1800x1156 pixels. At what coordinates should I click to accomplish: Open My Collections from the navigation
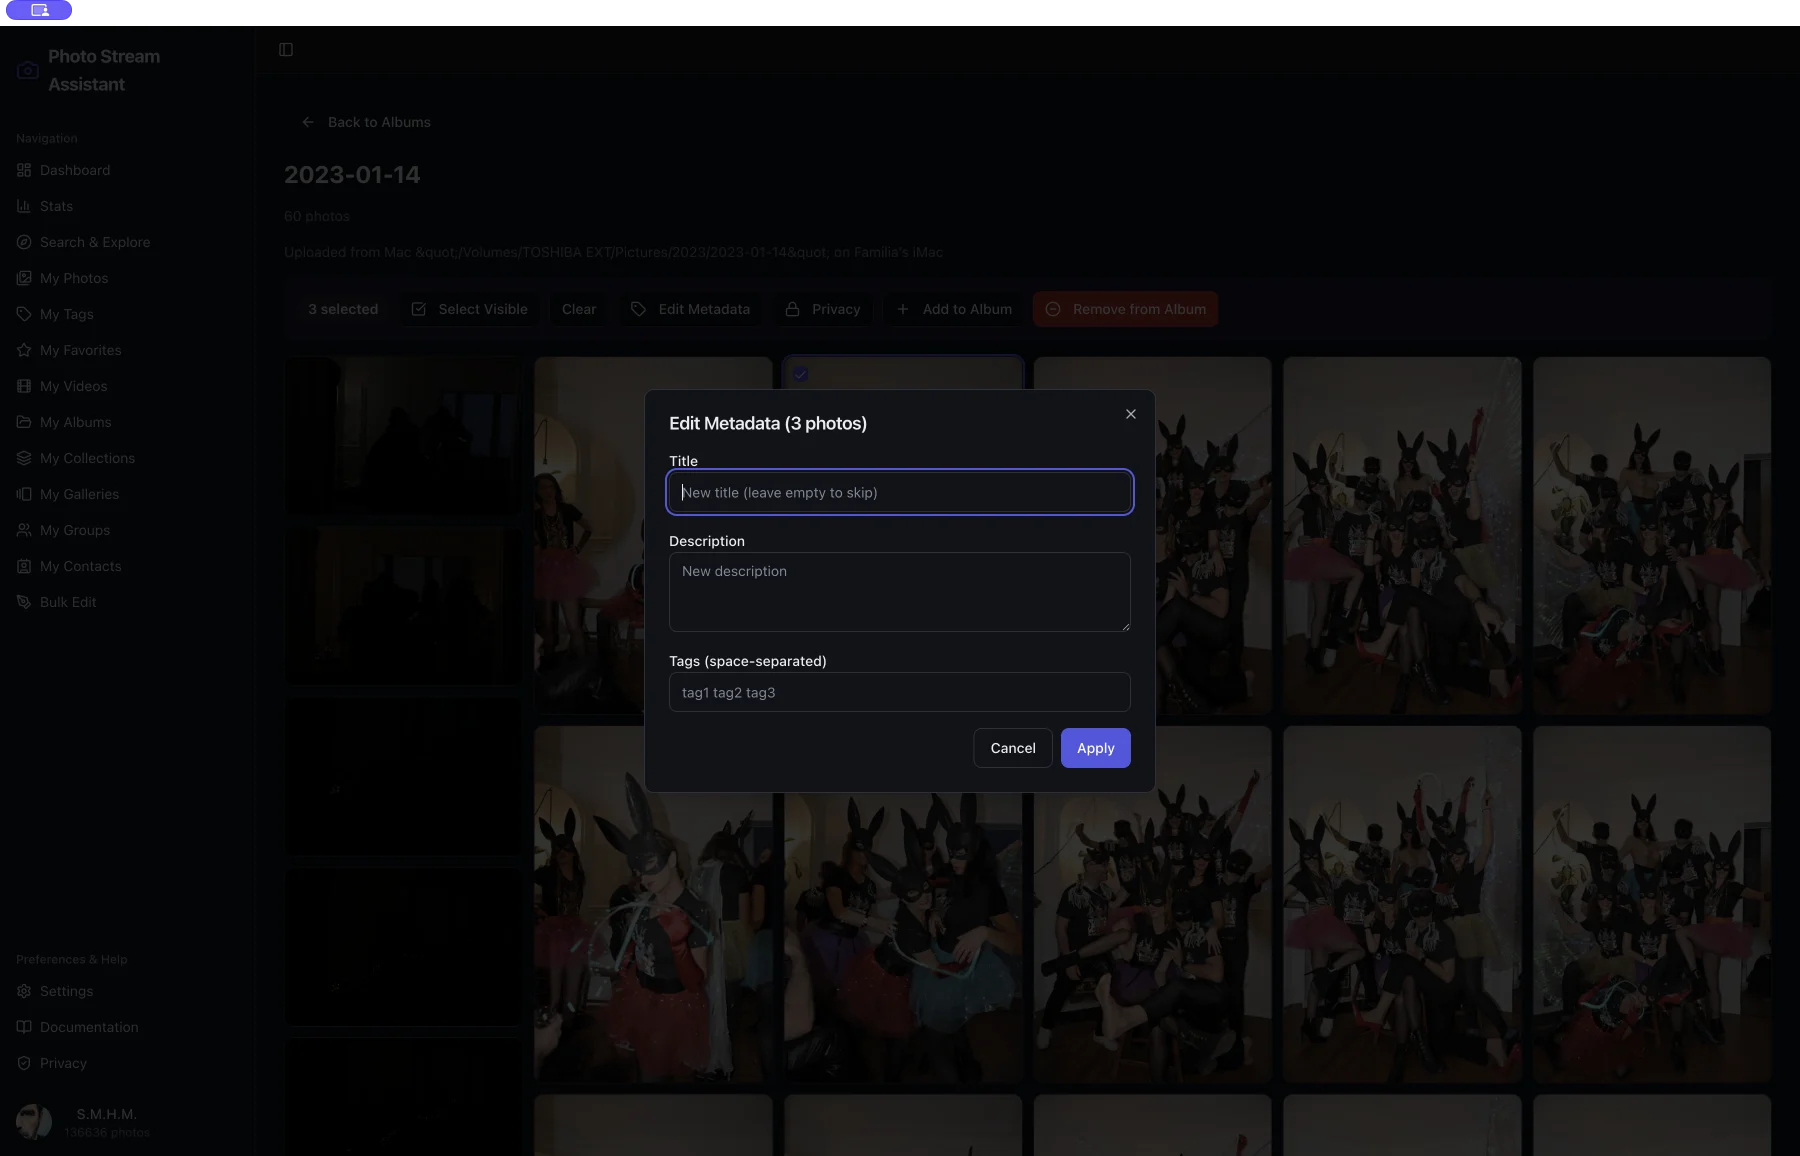[87, 458]
